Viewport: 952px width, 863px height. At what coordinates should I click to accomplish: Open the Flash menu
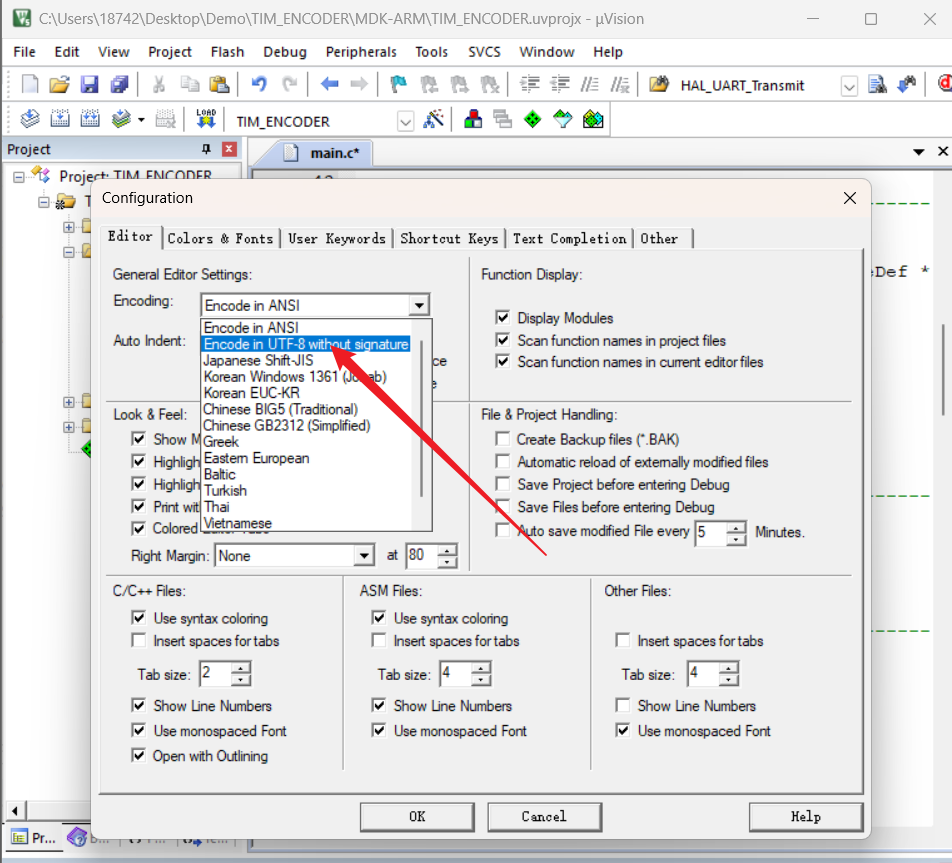227,52
